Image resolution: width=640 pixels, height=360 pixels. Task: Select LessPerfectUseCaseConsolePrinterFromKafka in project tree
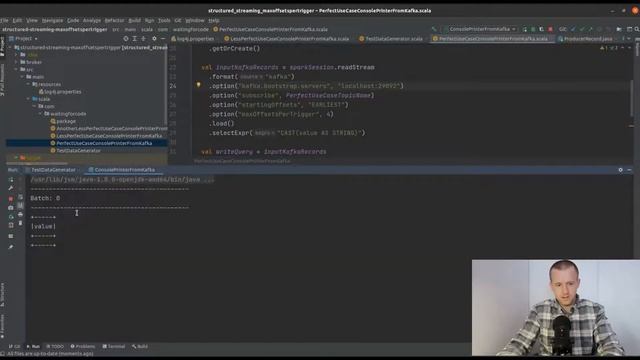tap(106, 136)
